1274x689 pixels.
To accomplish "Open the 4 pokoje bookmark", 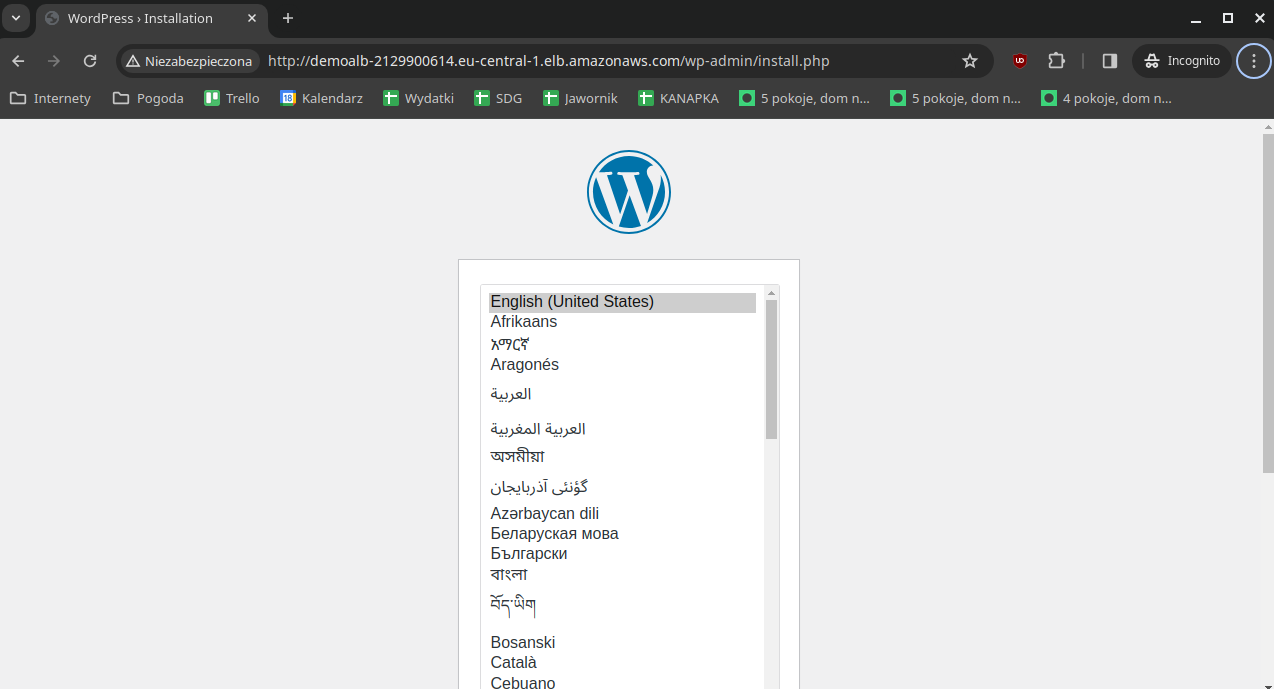I will coord(1106,98).
